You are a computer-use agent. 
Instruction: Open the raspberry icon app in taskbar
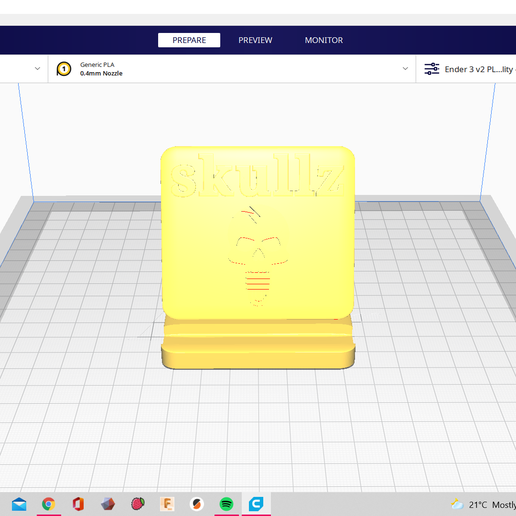click(138, 504)
